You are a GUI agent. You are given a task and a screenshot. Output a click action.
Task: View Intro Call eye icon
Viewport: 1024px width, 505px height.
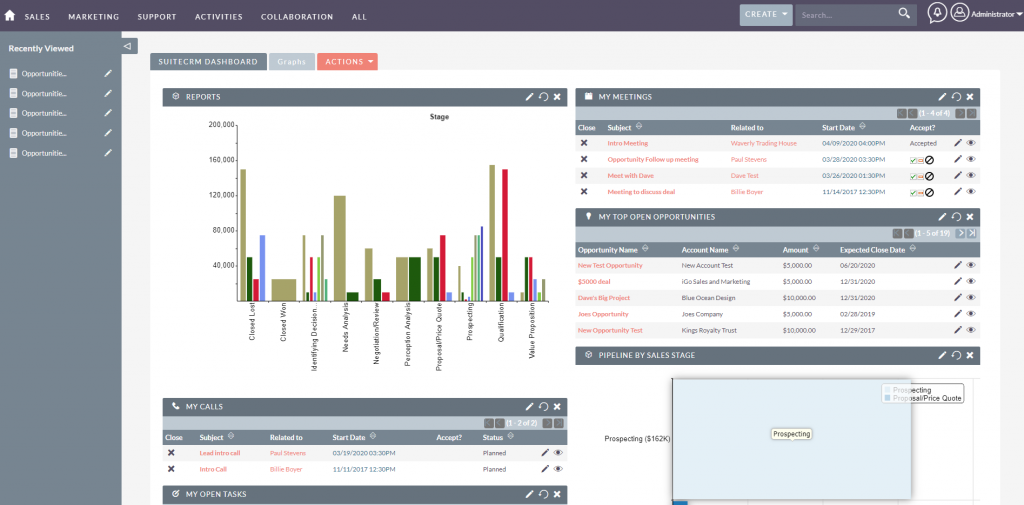(558, 468)
